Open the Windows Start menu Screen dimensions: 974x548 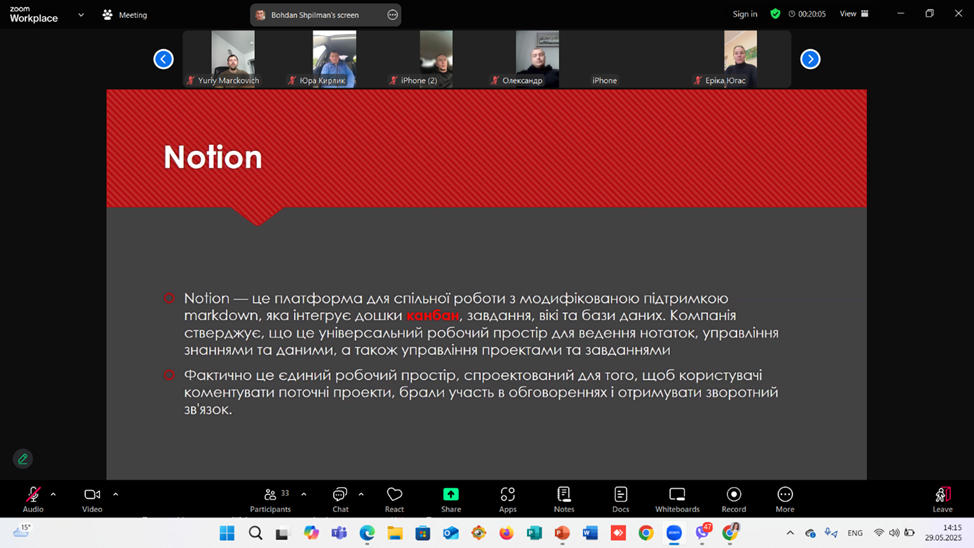pyautogui.click(x=227, y=533)
